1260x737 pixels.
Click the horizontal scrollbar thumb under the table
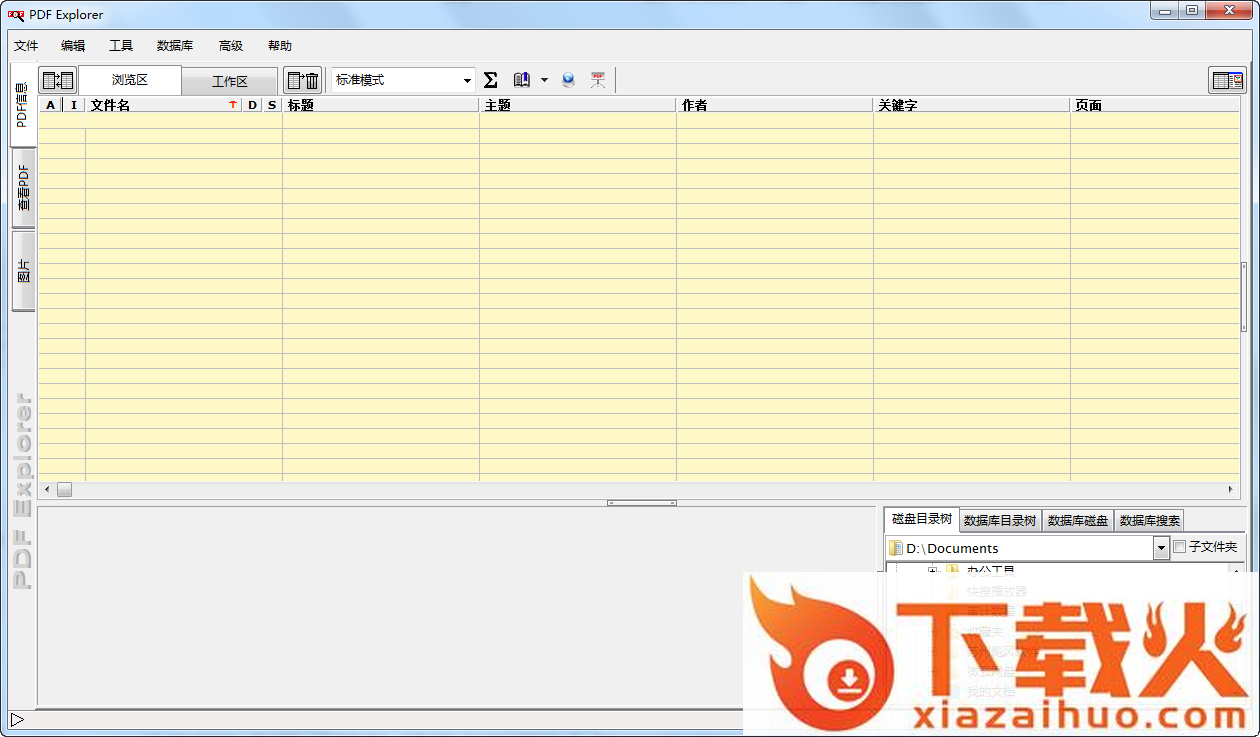(64, 489)
